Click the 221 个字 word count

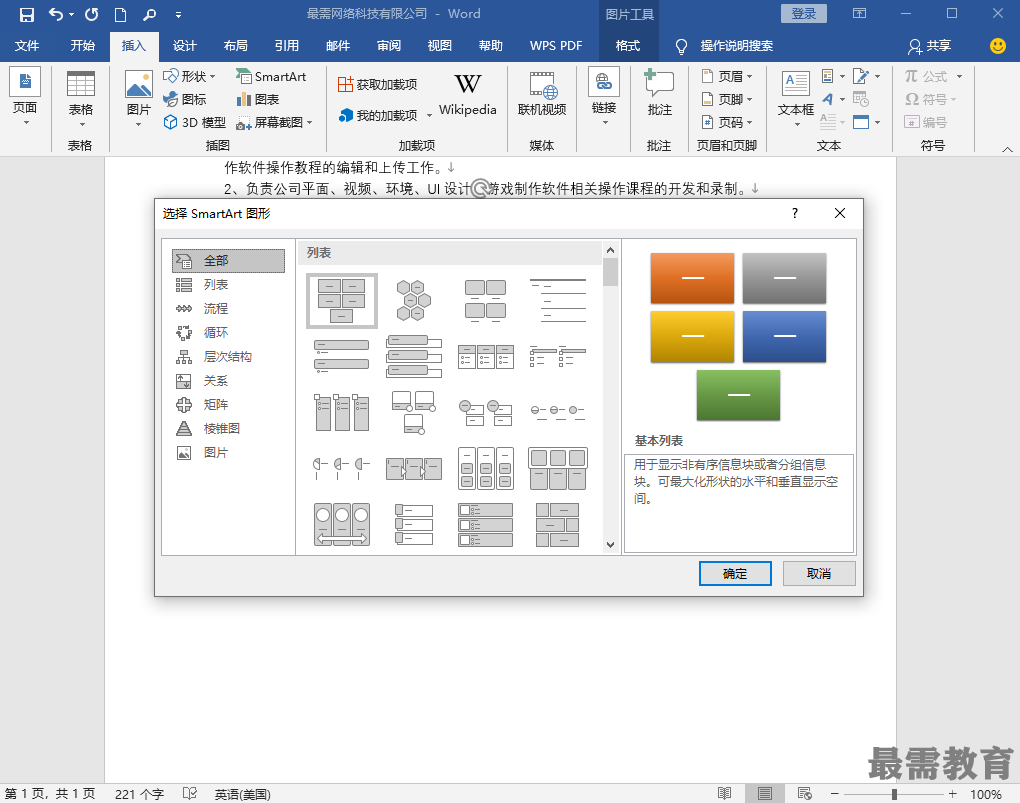tap(139, 794)
